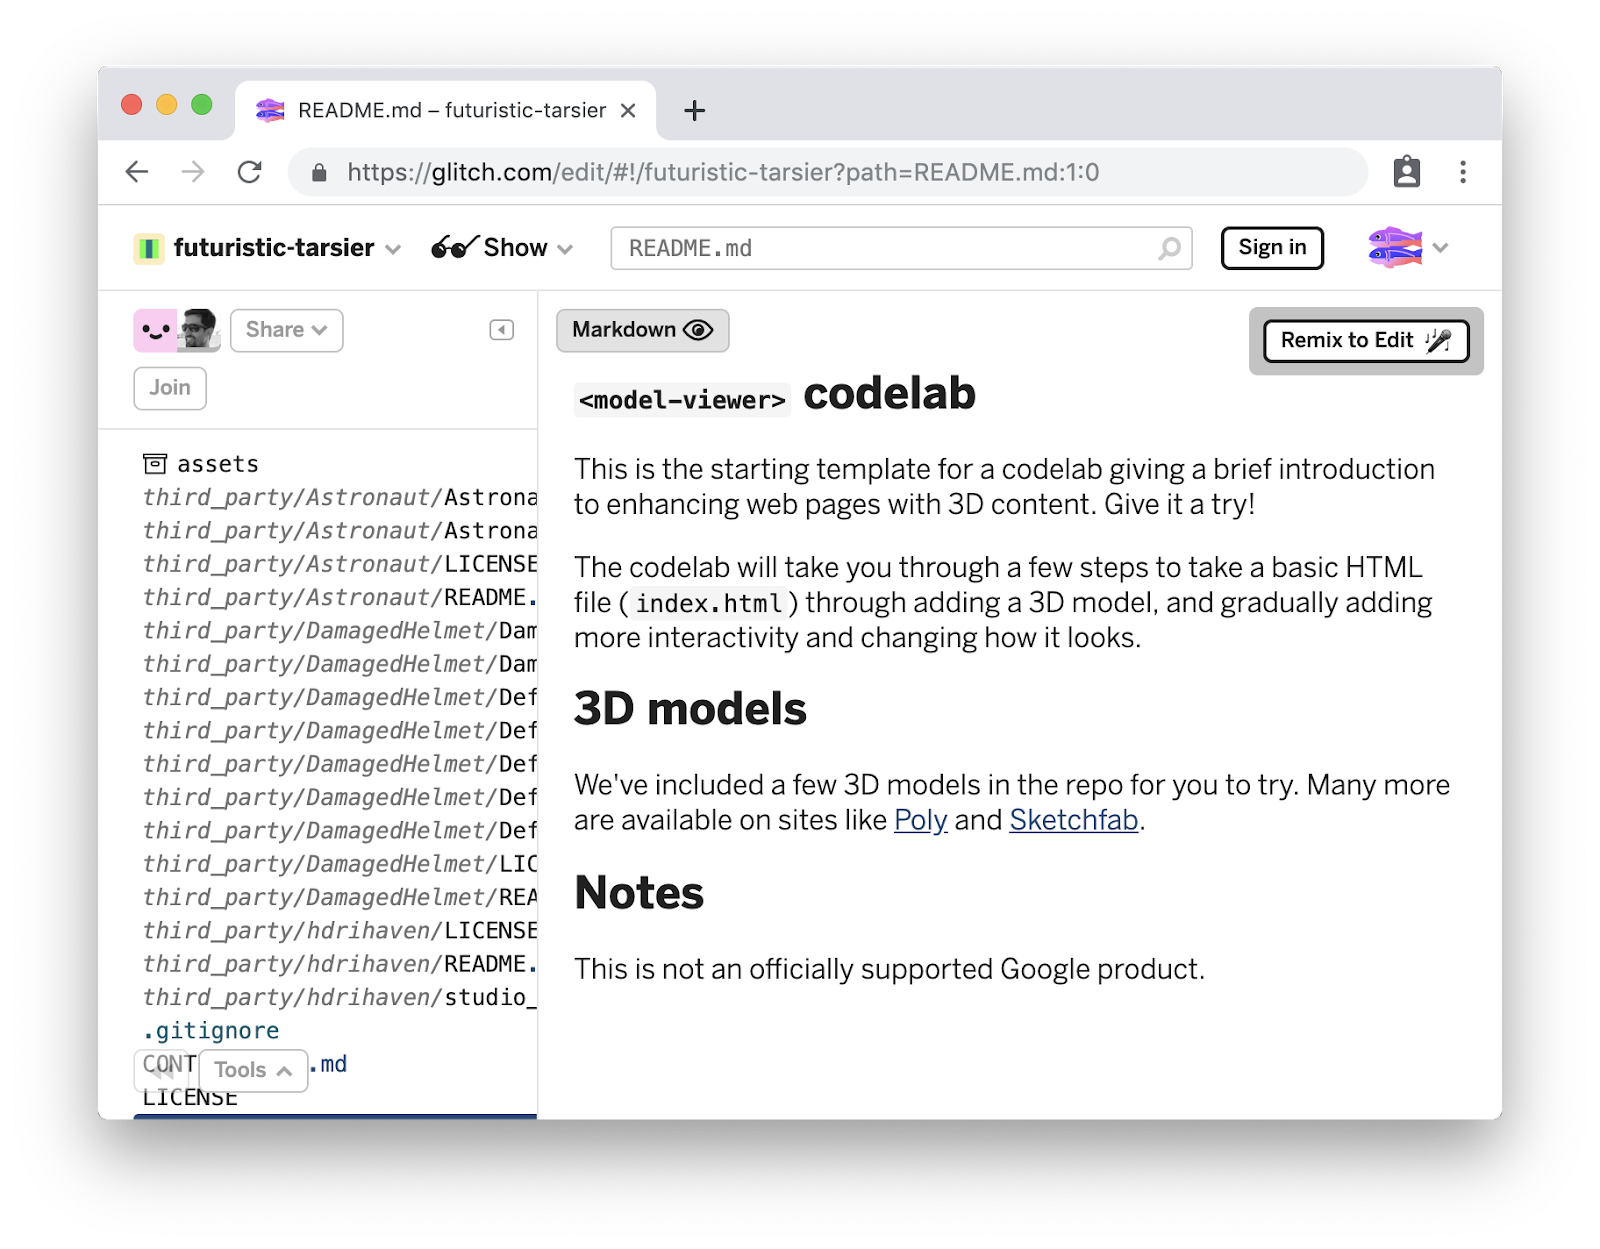1600x1249 pixels.
Task: Expand the Tools menu
Action: (253, 1070)
